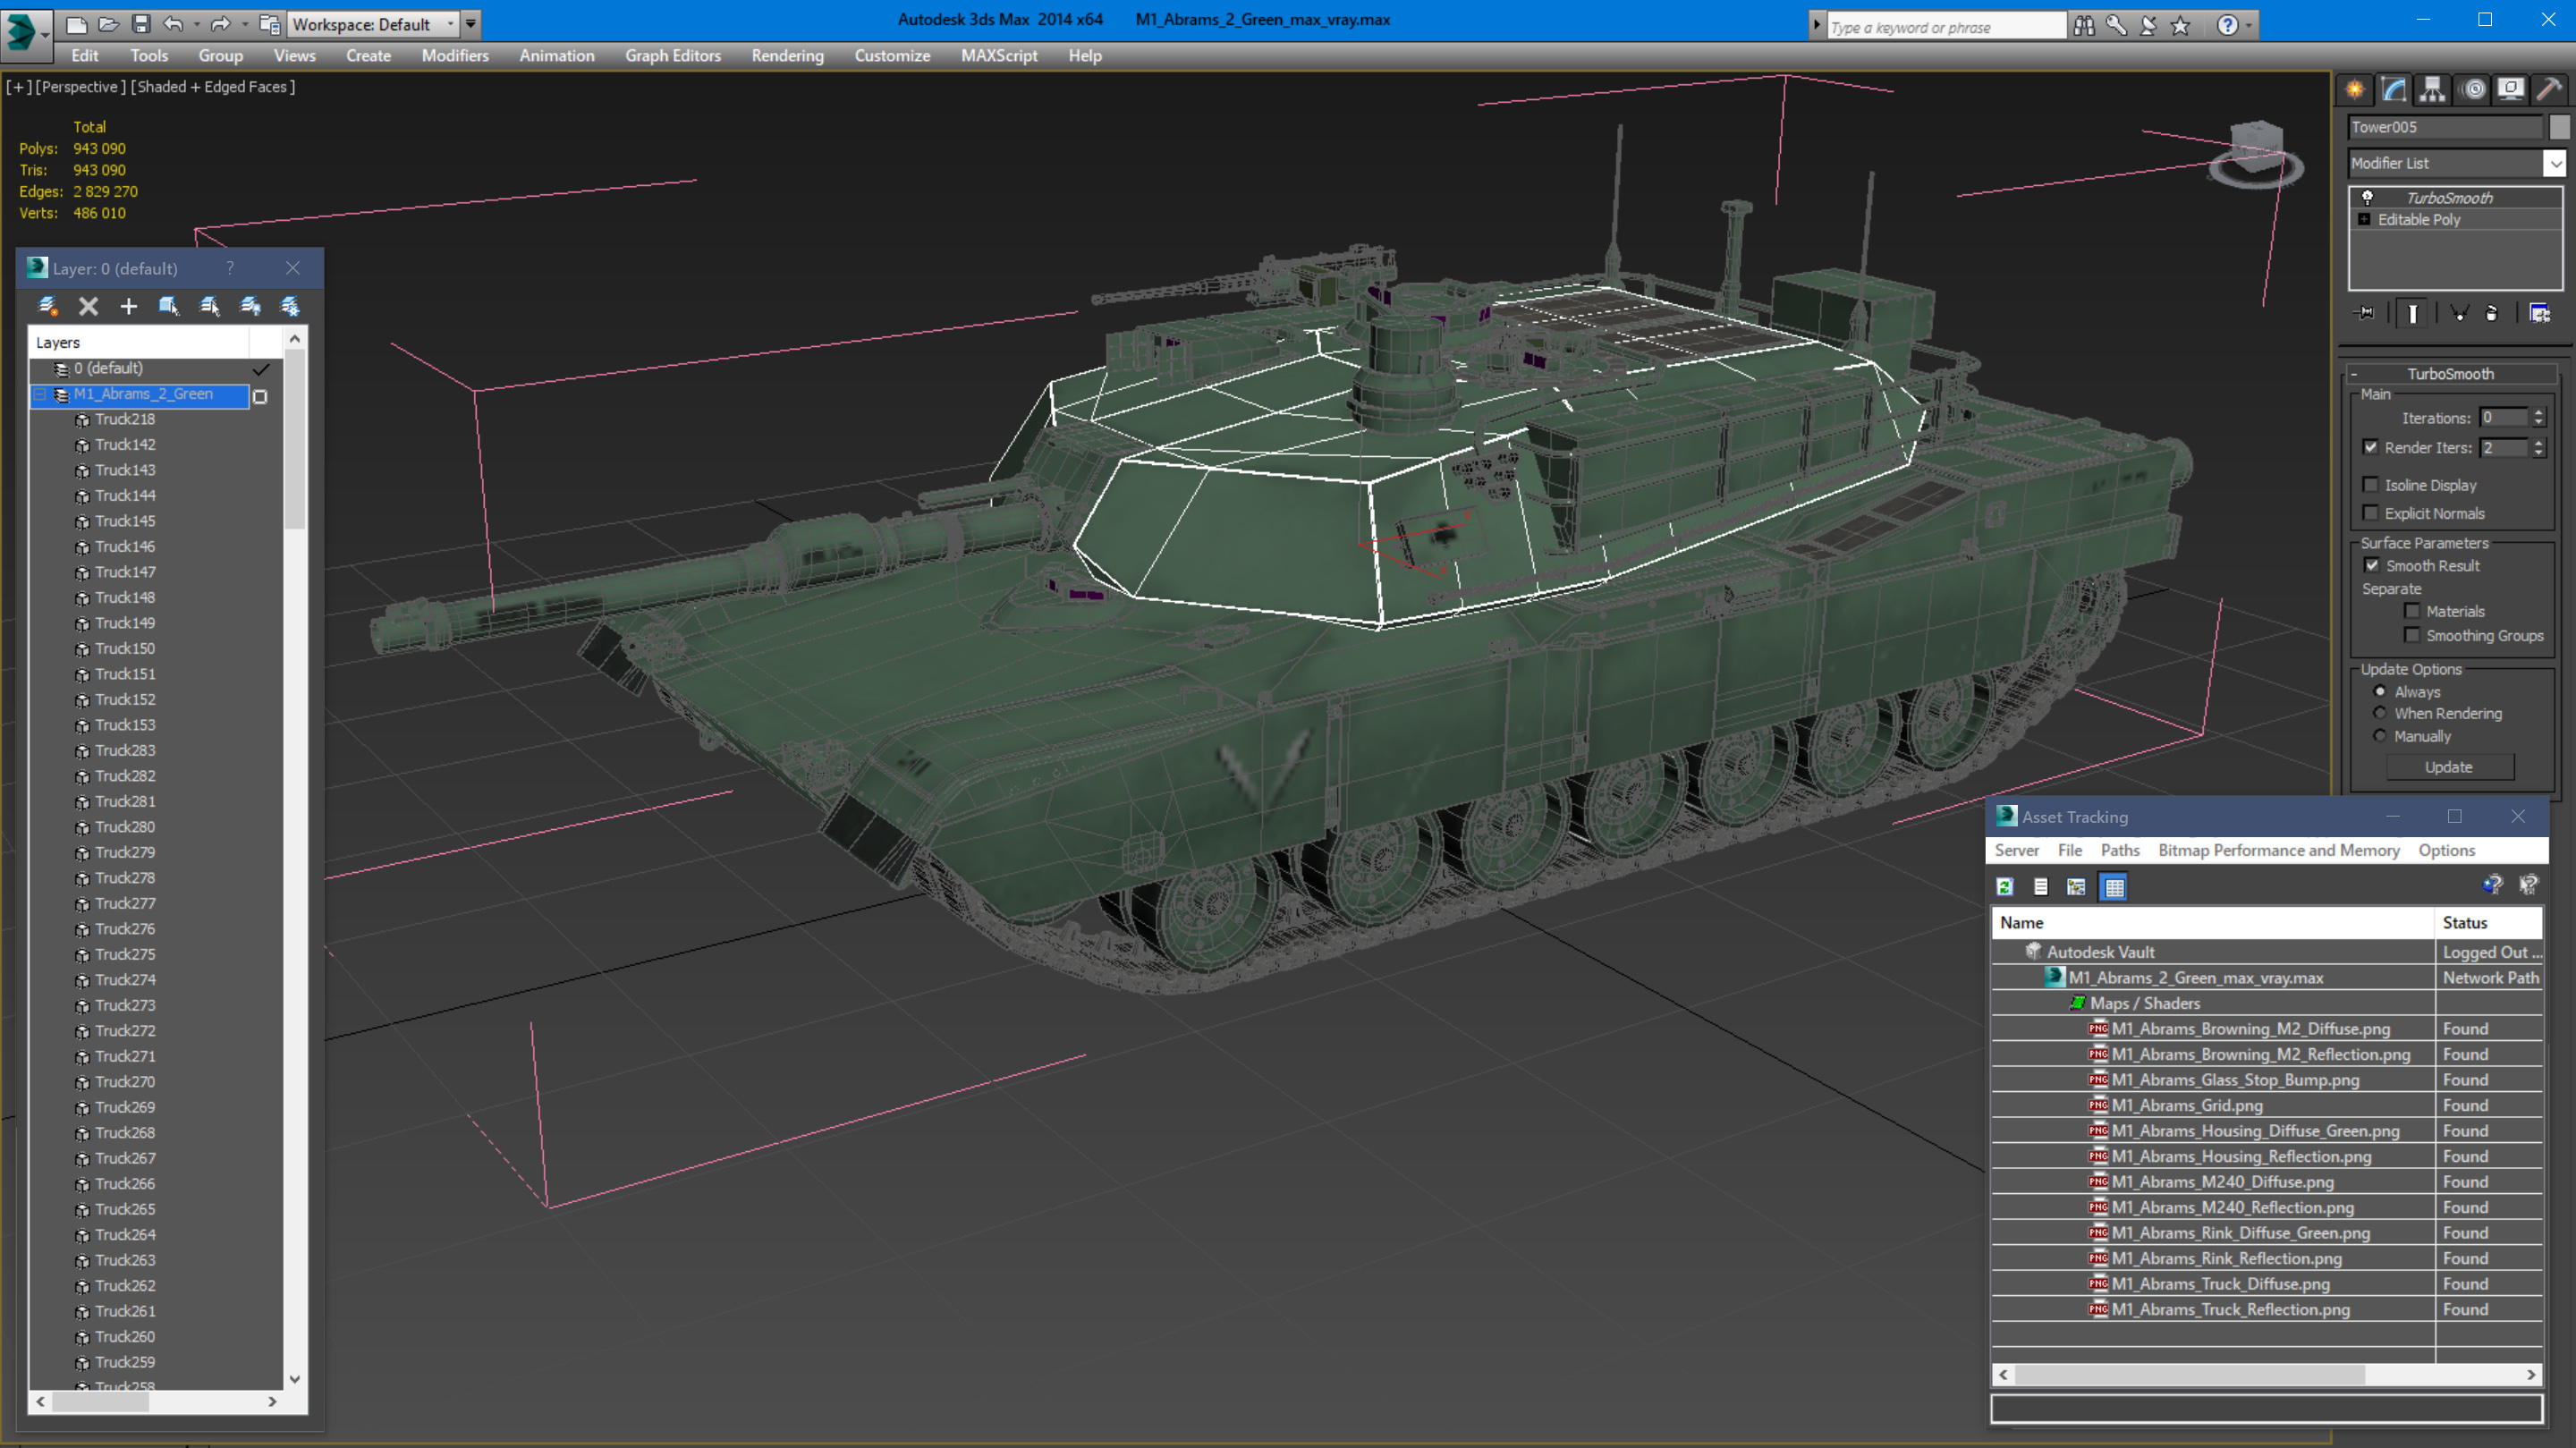Click Table View icon in Asset Tracking
The height and width of the screenshot is (1448, 2576).
tap(2113, 886)
